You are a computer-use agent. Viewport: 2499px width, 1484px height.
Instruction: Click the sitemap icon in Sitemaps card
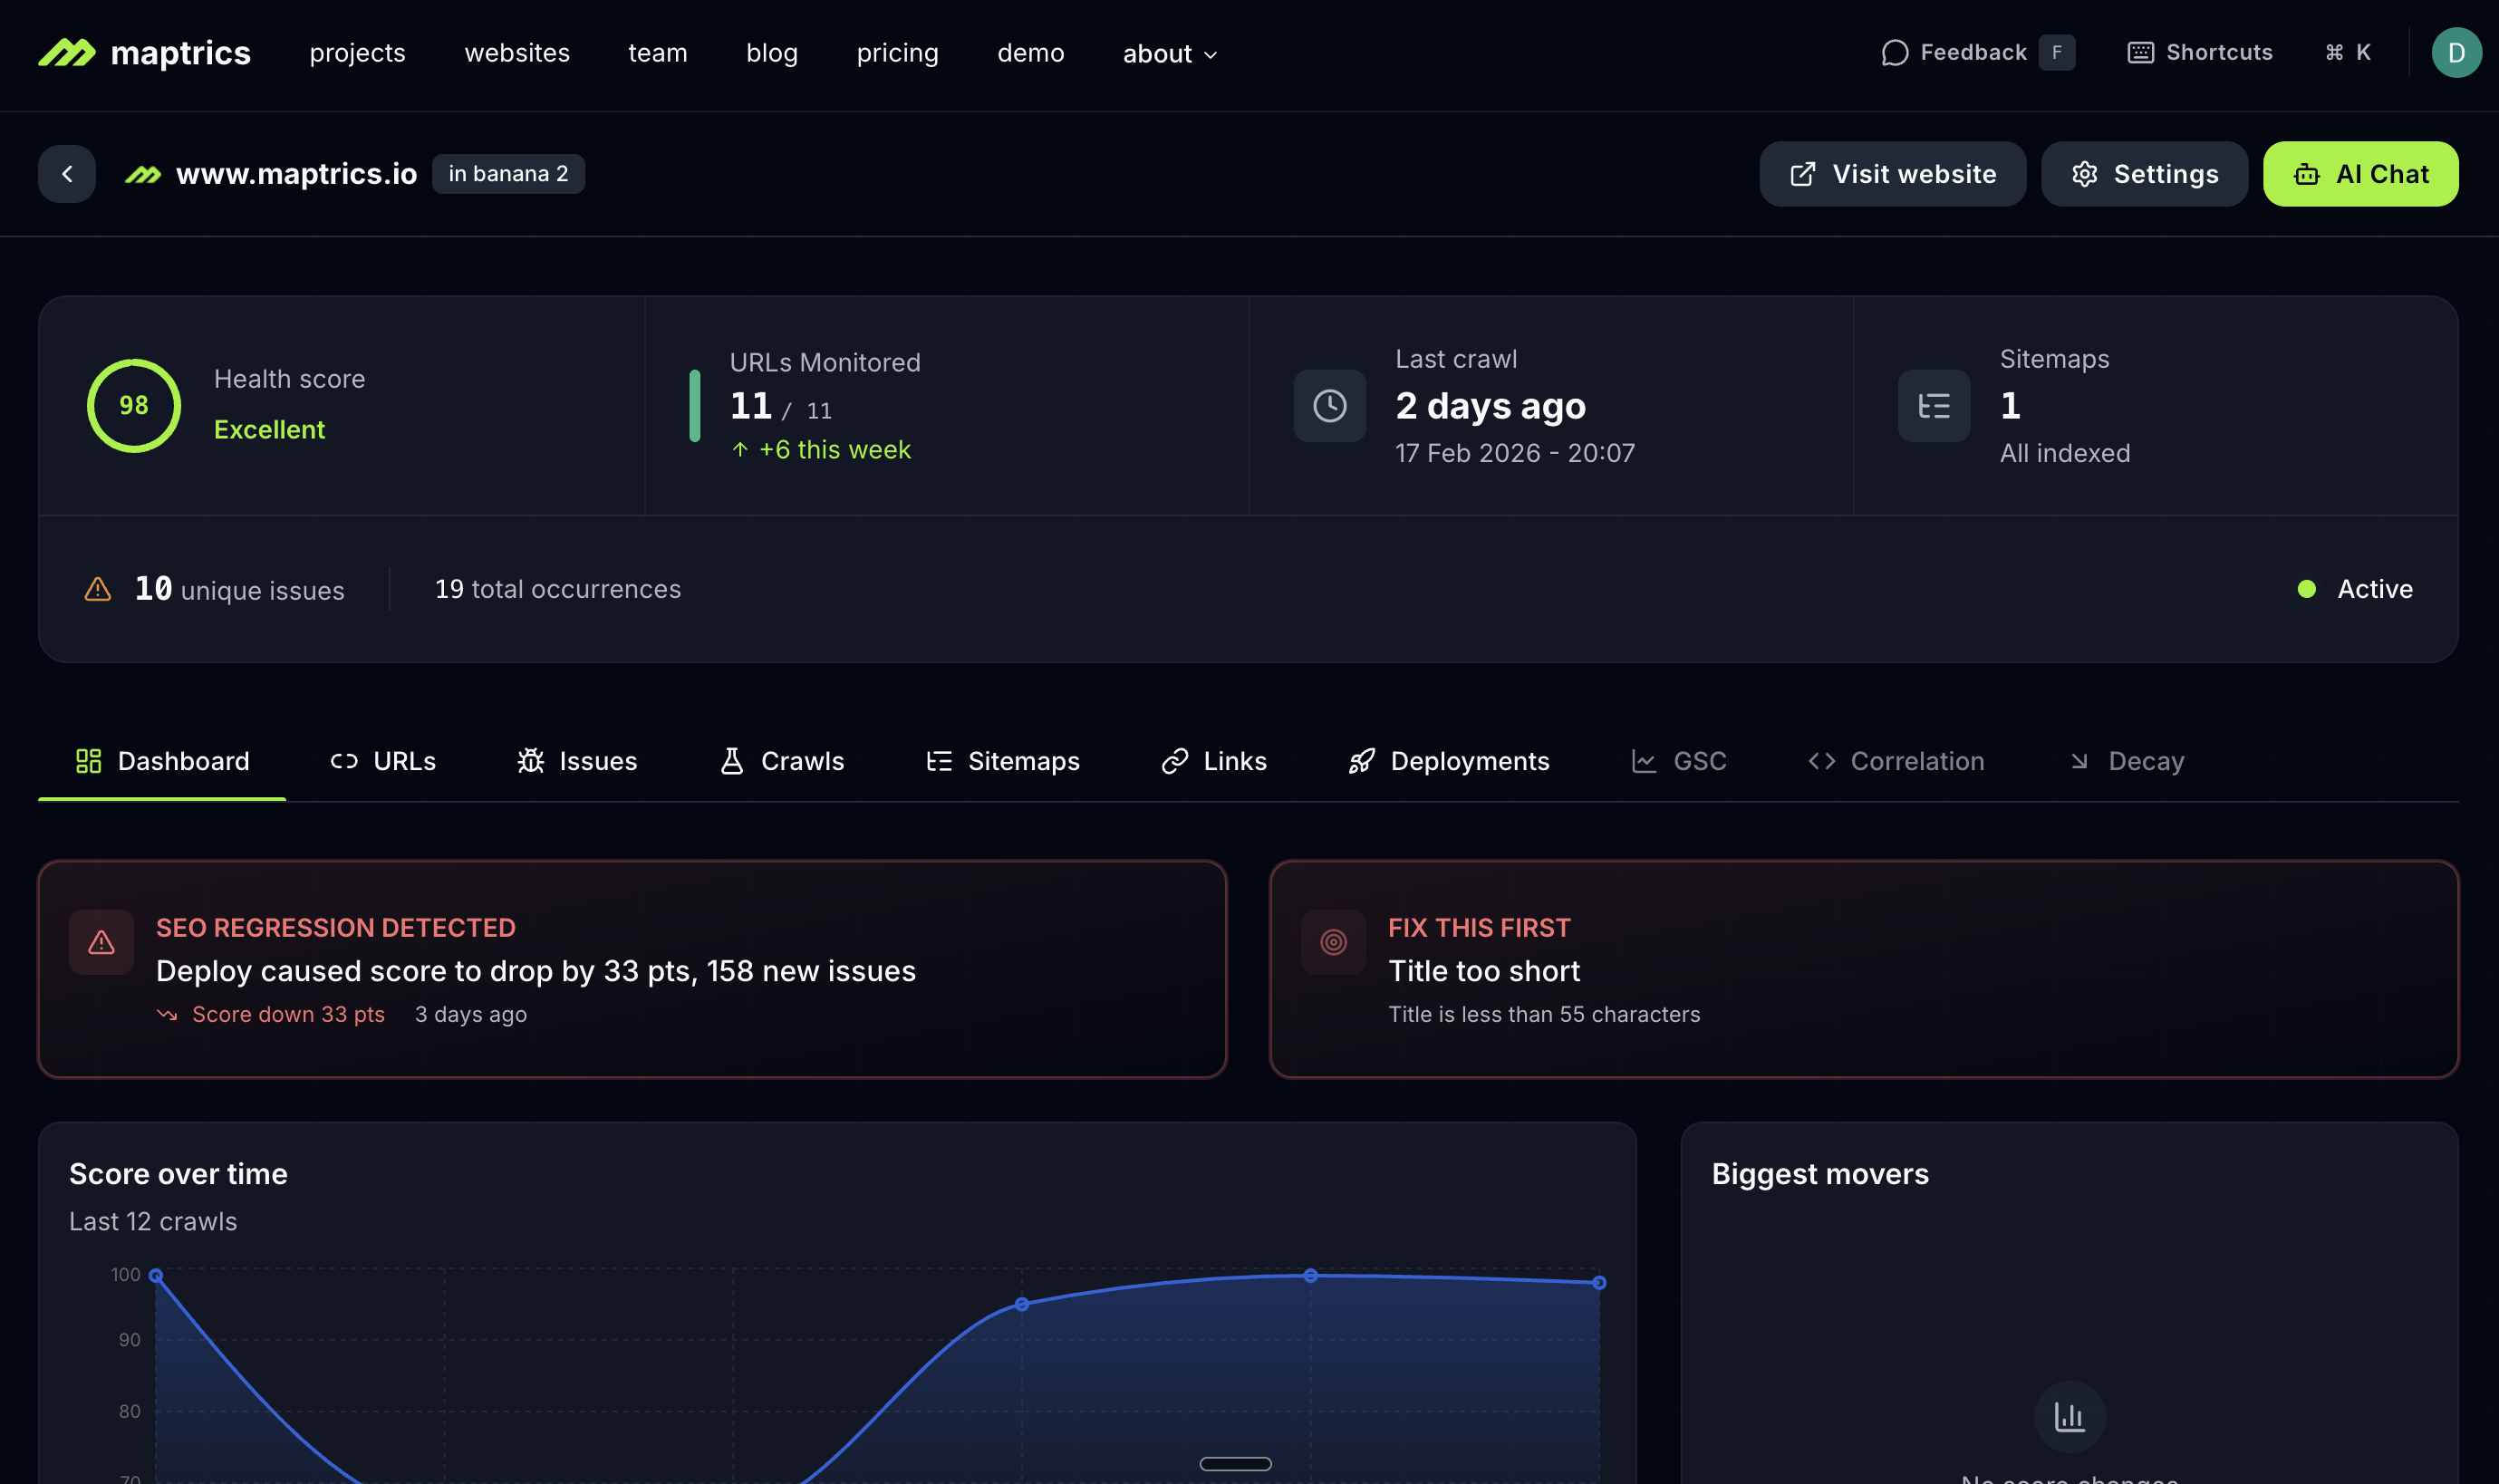coord(1934,405)
